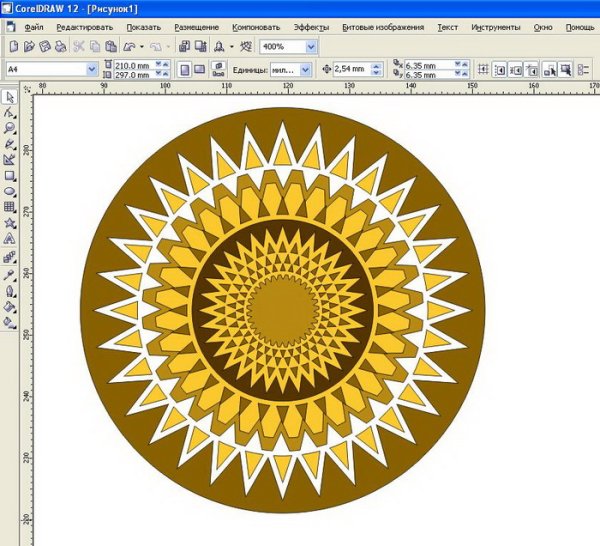Open the zoom level 400% dropdown
Image resolution: width=600 pixels, height=546 pixels.
tap(312, 47)
